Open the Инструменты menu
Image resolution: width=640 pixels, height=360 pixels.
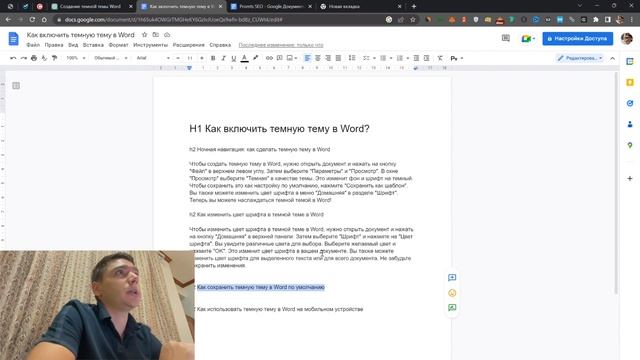150,45
